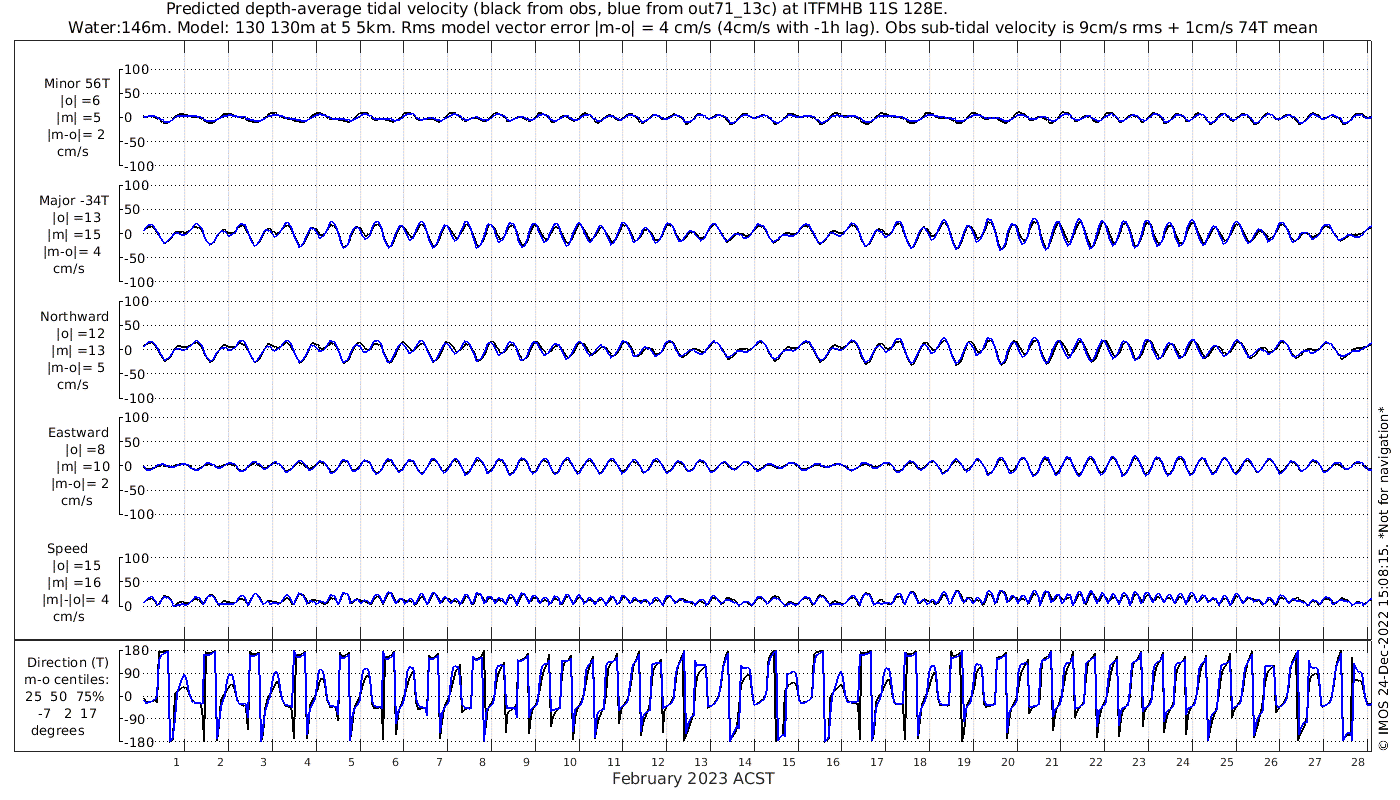Select the 'Minor 56T' panel label
The height and width of the screenshot is (800, 1400).
77,83
